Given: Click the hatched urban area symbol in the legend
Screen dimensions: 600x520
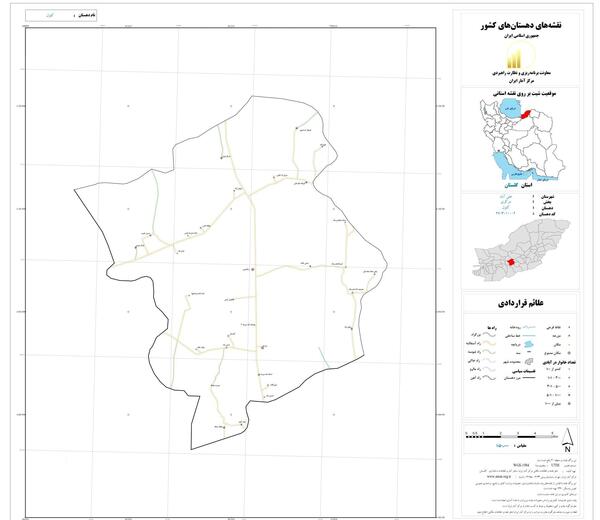Looking at the screenshot, I should [x=529, y=361].
